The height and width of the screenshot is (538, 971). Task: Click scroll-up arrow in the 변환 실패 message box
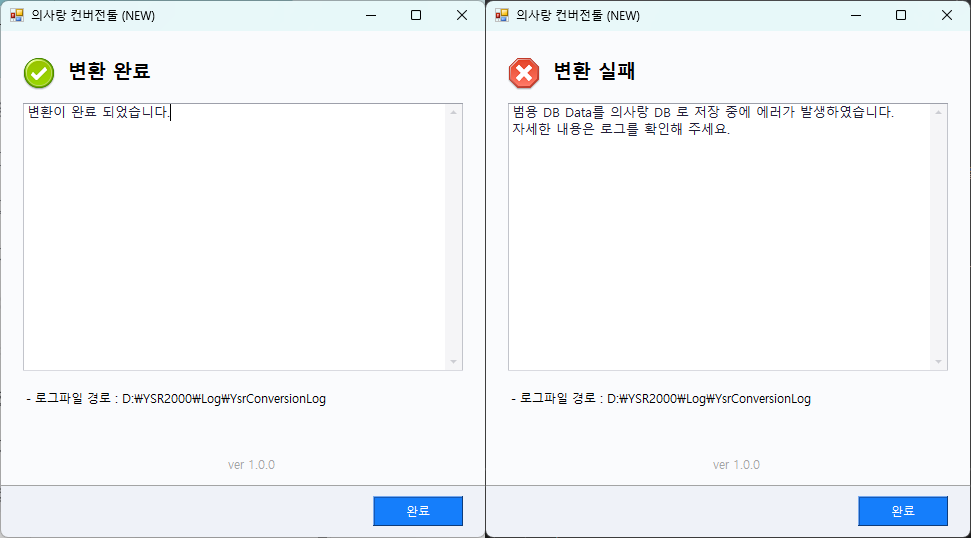939,112
